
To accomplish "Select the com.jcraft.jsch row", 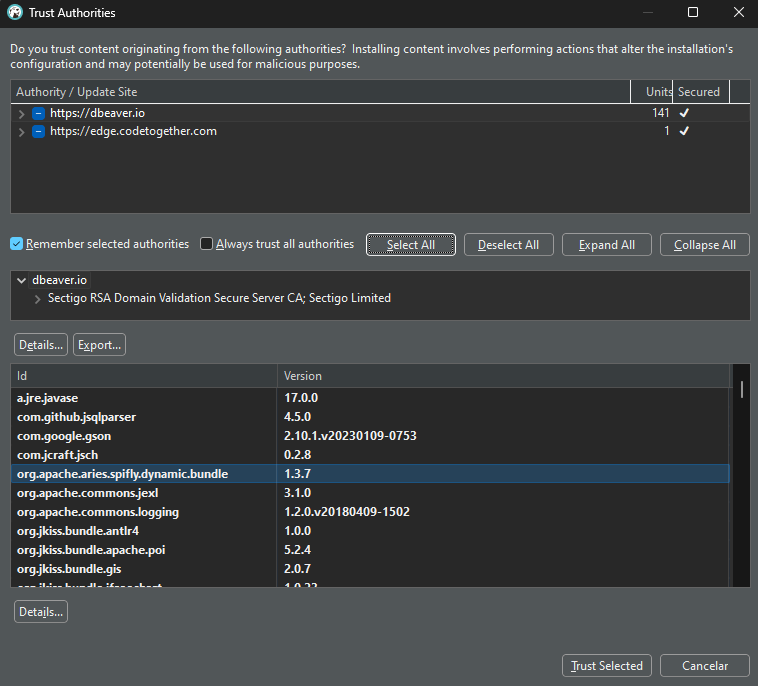I will (370, 455).
